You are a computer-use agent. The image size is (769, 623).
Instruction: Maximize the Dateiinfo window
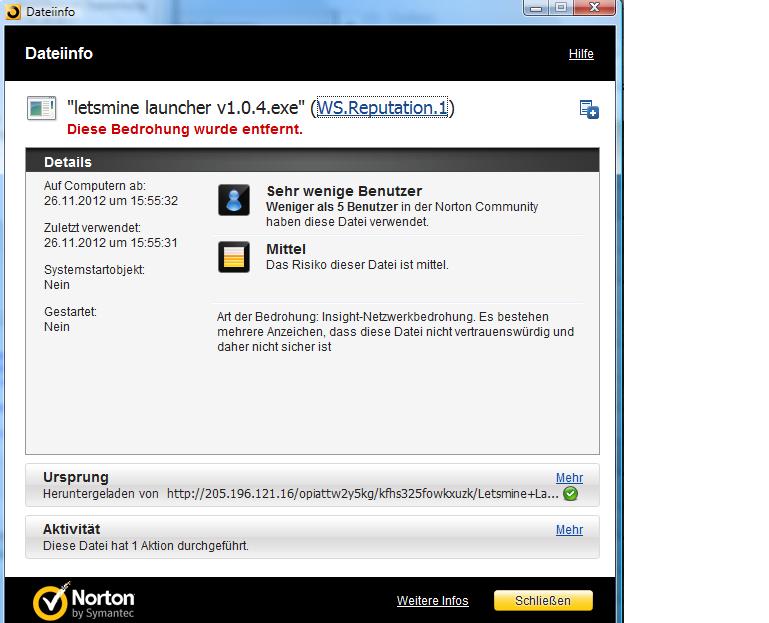560,8
